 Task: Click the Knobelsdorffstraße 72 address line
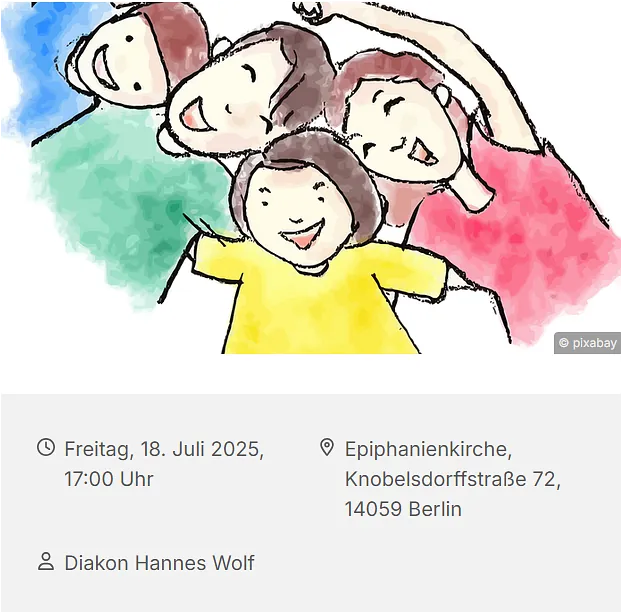(453, 479)
